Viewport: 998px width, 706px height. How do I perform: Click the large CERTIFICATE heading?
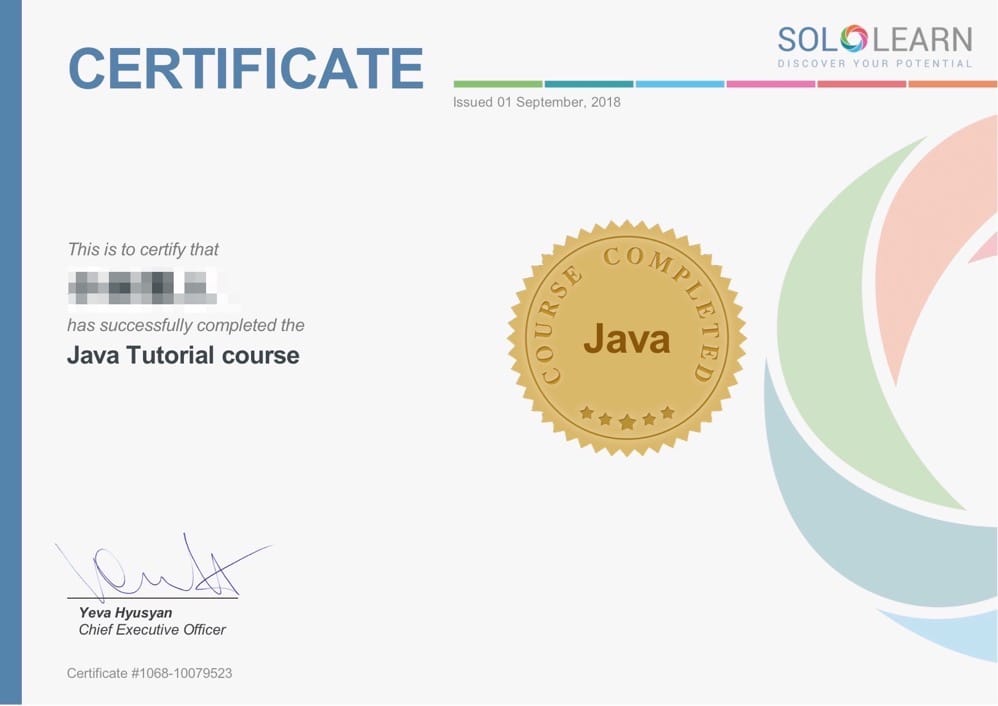(x=246, y=68)
